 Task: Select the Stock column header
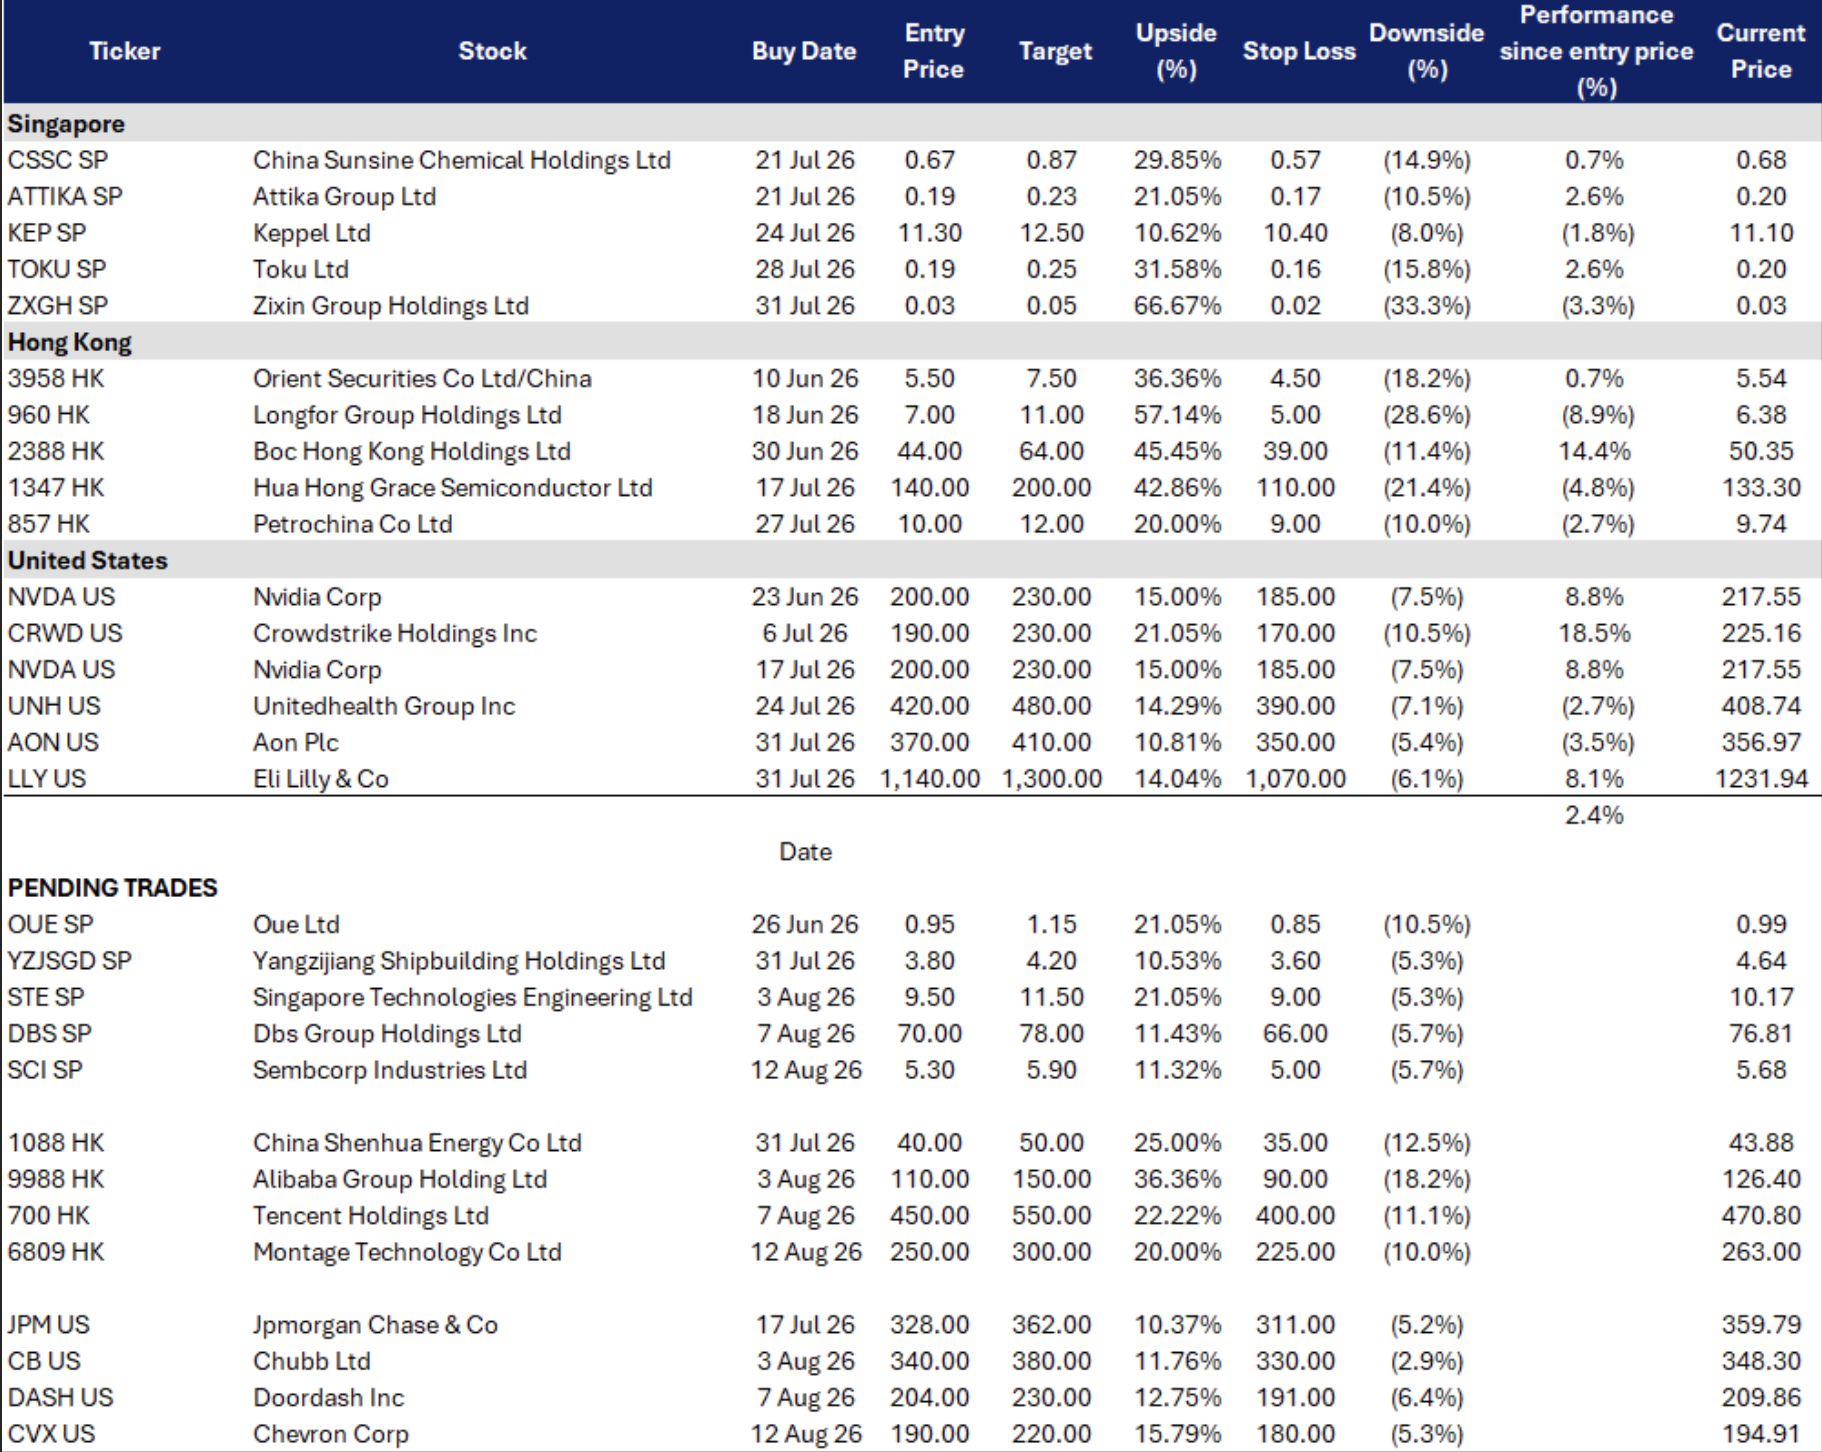[492, 51]
